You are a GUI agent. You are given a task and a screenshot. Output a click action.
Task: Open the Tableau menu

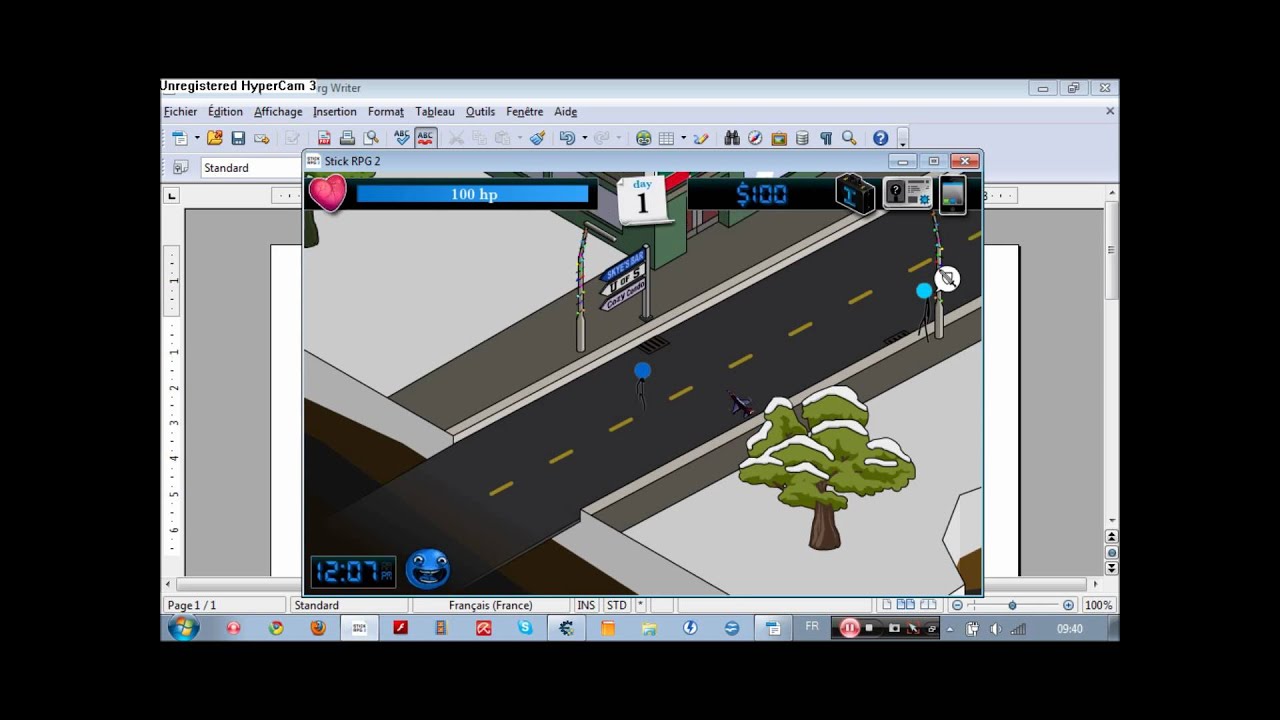(435, 112)
